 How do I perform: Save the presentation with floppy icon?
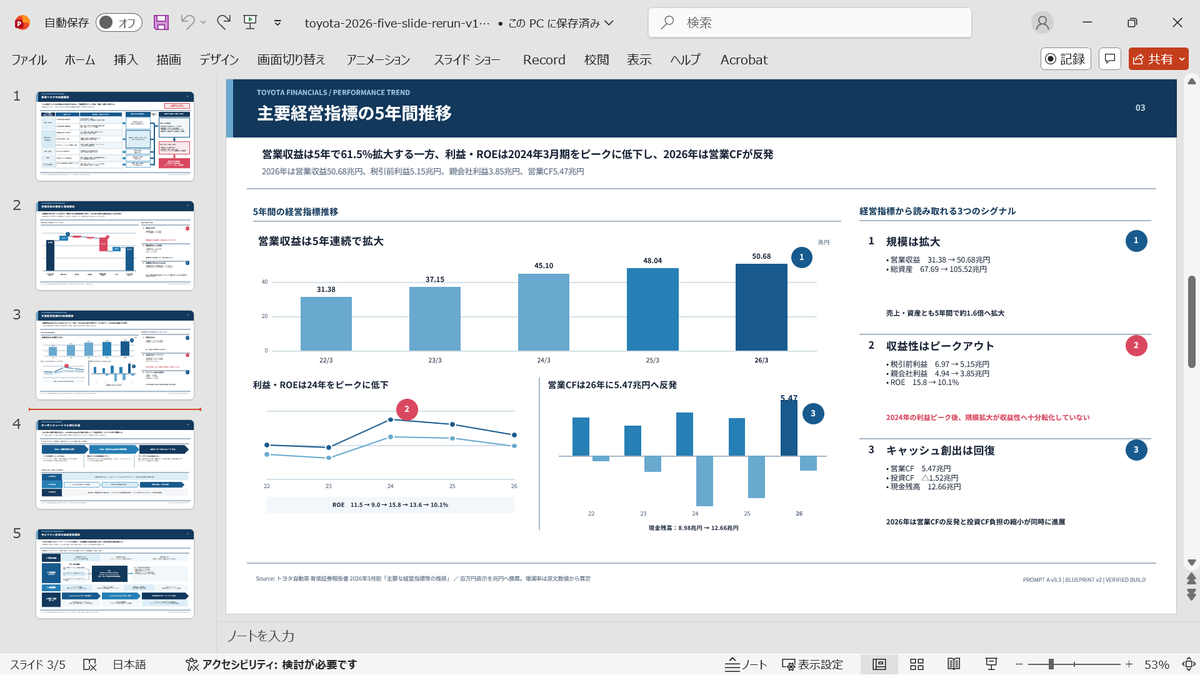pyautogui.click(x=161, y=22)
